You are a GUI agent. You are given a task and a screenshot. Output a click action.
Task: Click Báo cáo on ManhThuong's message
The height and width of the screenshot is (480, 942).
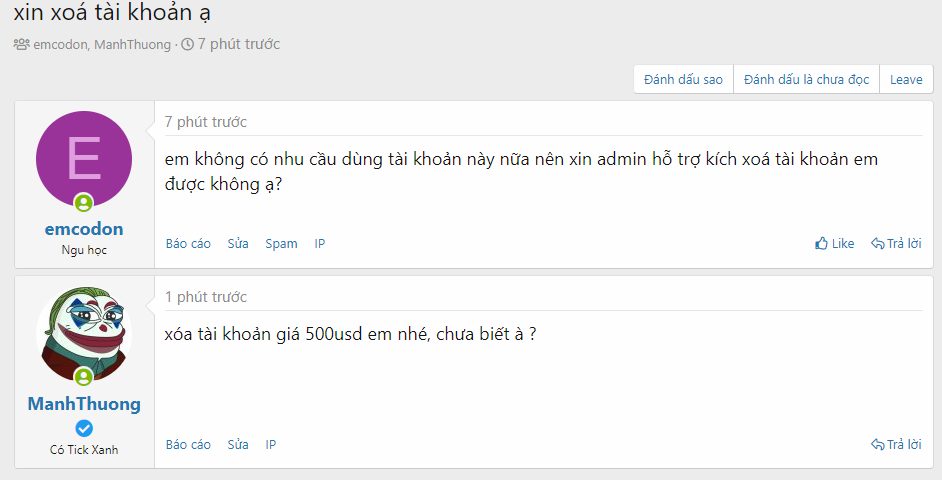click(x=188, y=445)
